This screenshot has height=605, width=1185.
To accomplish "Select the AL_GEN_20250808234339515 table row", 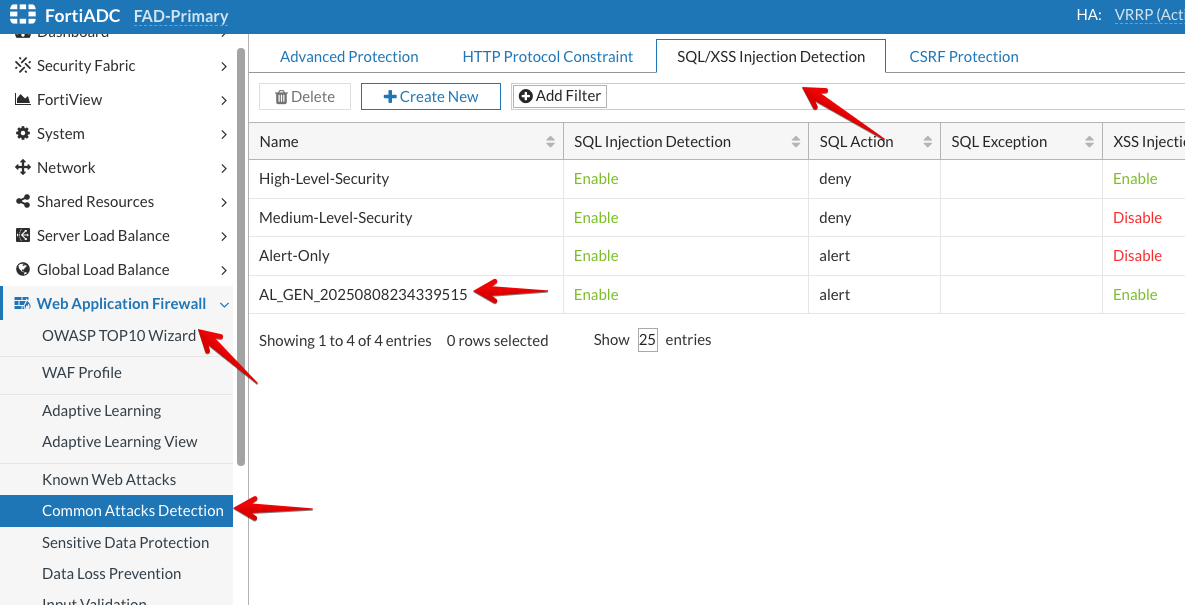I will point(363,295).
